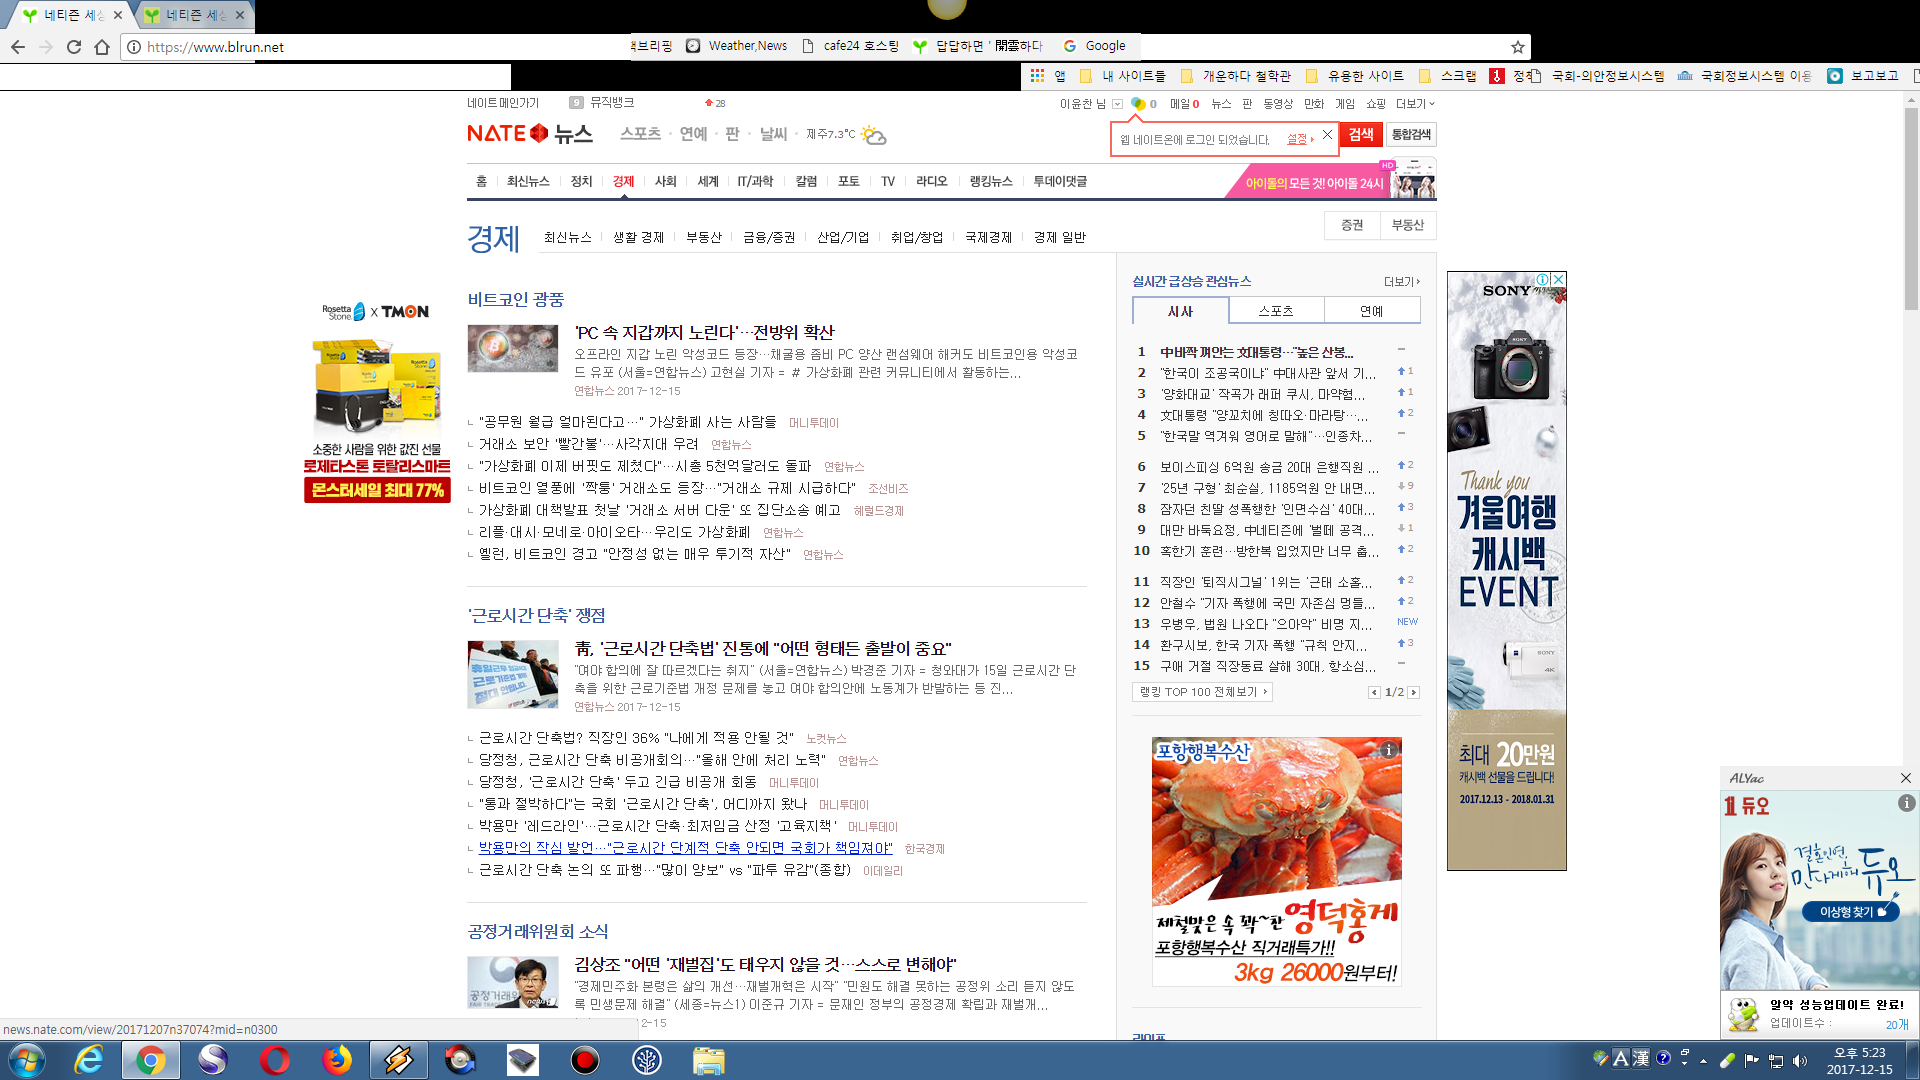
Task: Open the 보고보고 bookmark
Action: 1863,75
